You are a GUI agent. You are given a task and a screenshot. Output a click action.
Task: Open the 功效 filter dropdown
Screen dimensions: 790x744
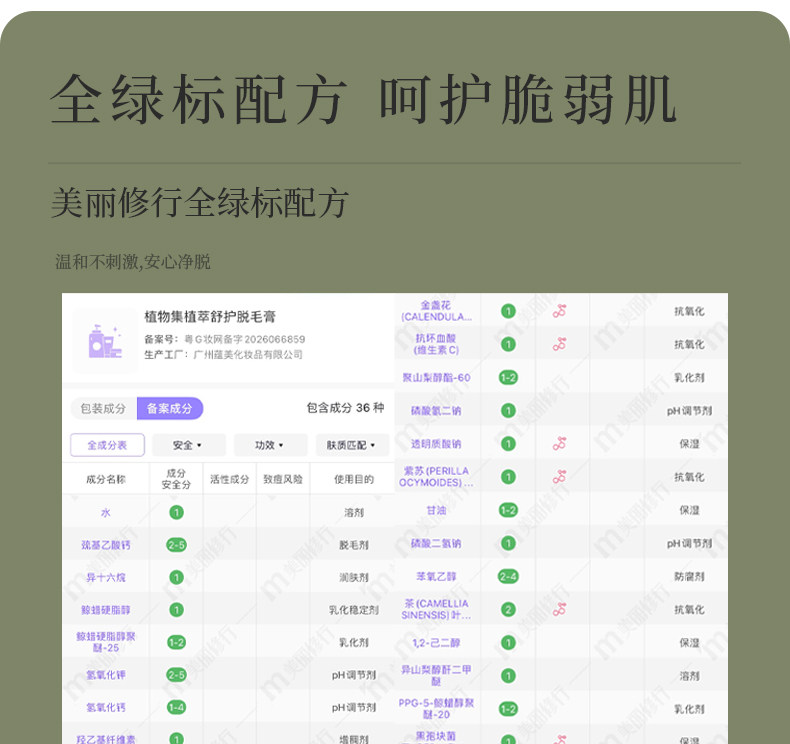coord(271,445)
